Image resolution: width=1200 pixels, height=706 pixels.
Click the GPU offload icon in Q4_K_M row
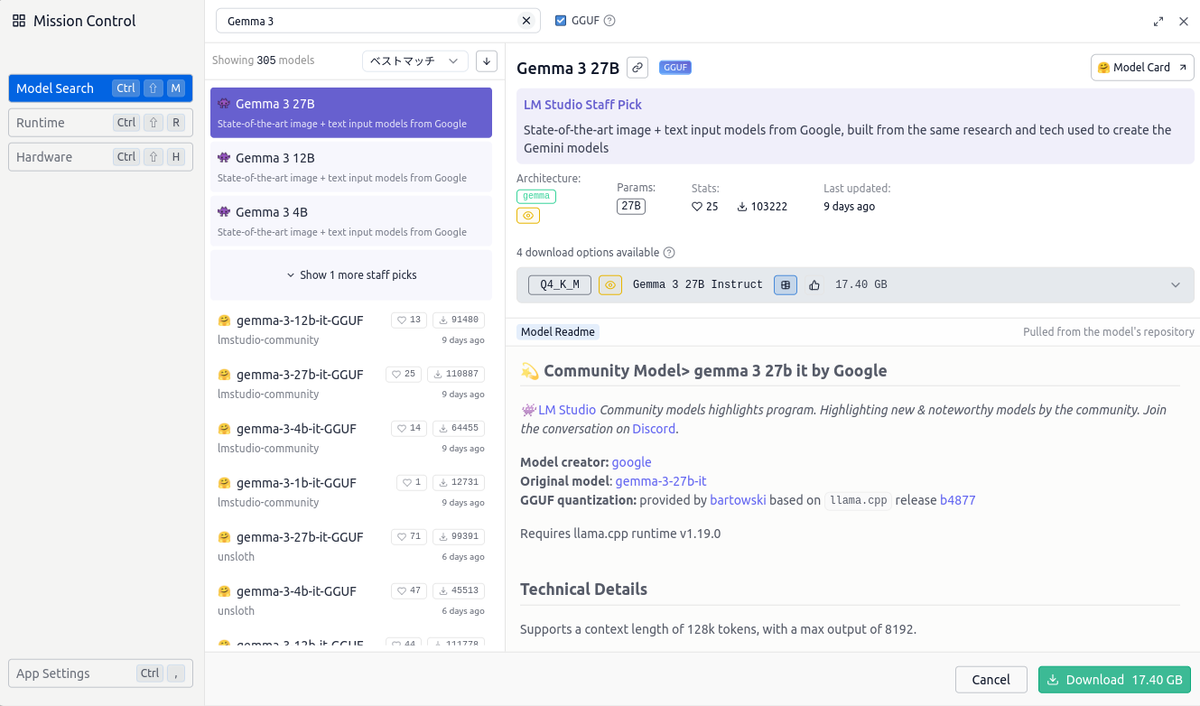pos(785,285)
